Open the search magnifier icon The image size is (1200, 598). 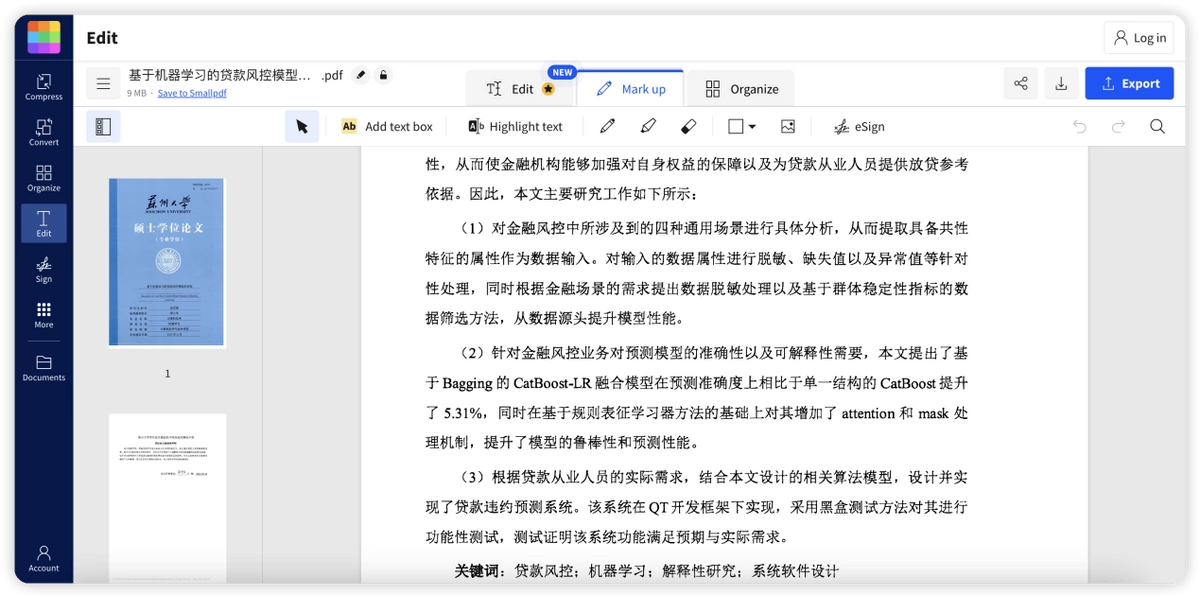tap(1157, 127)
